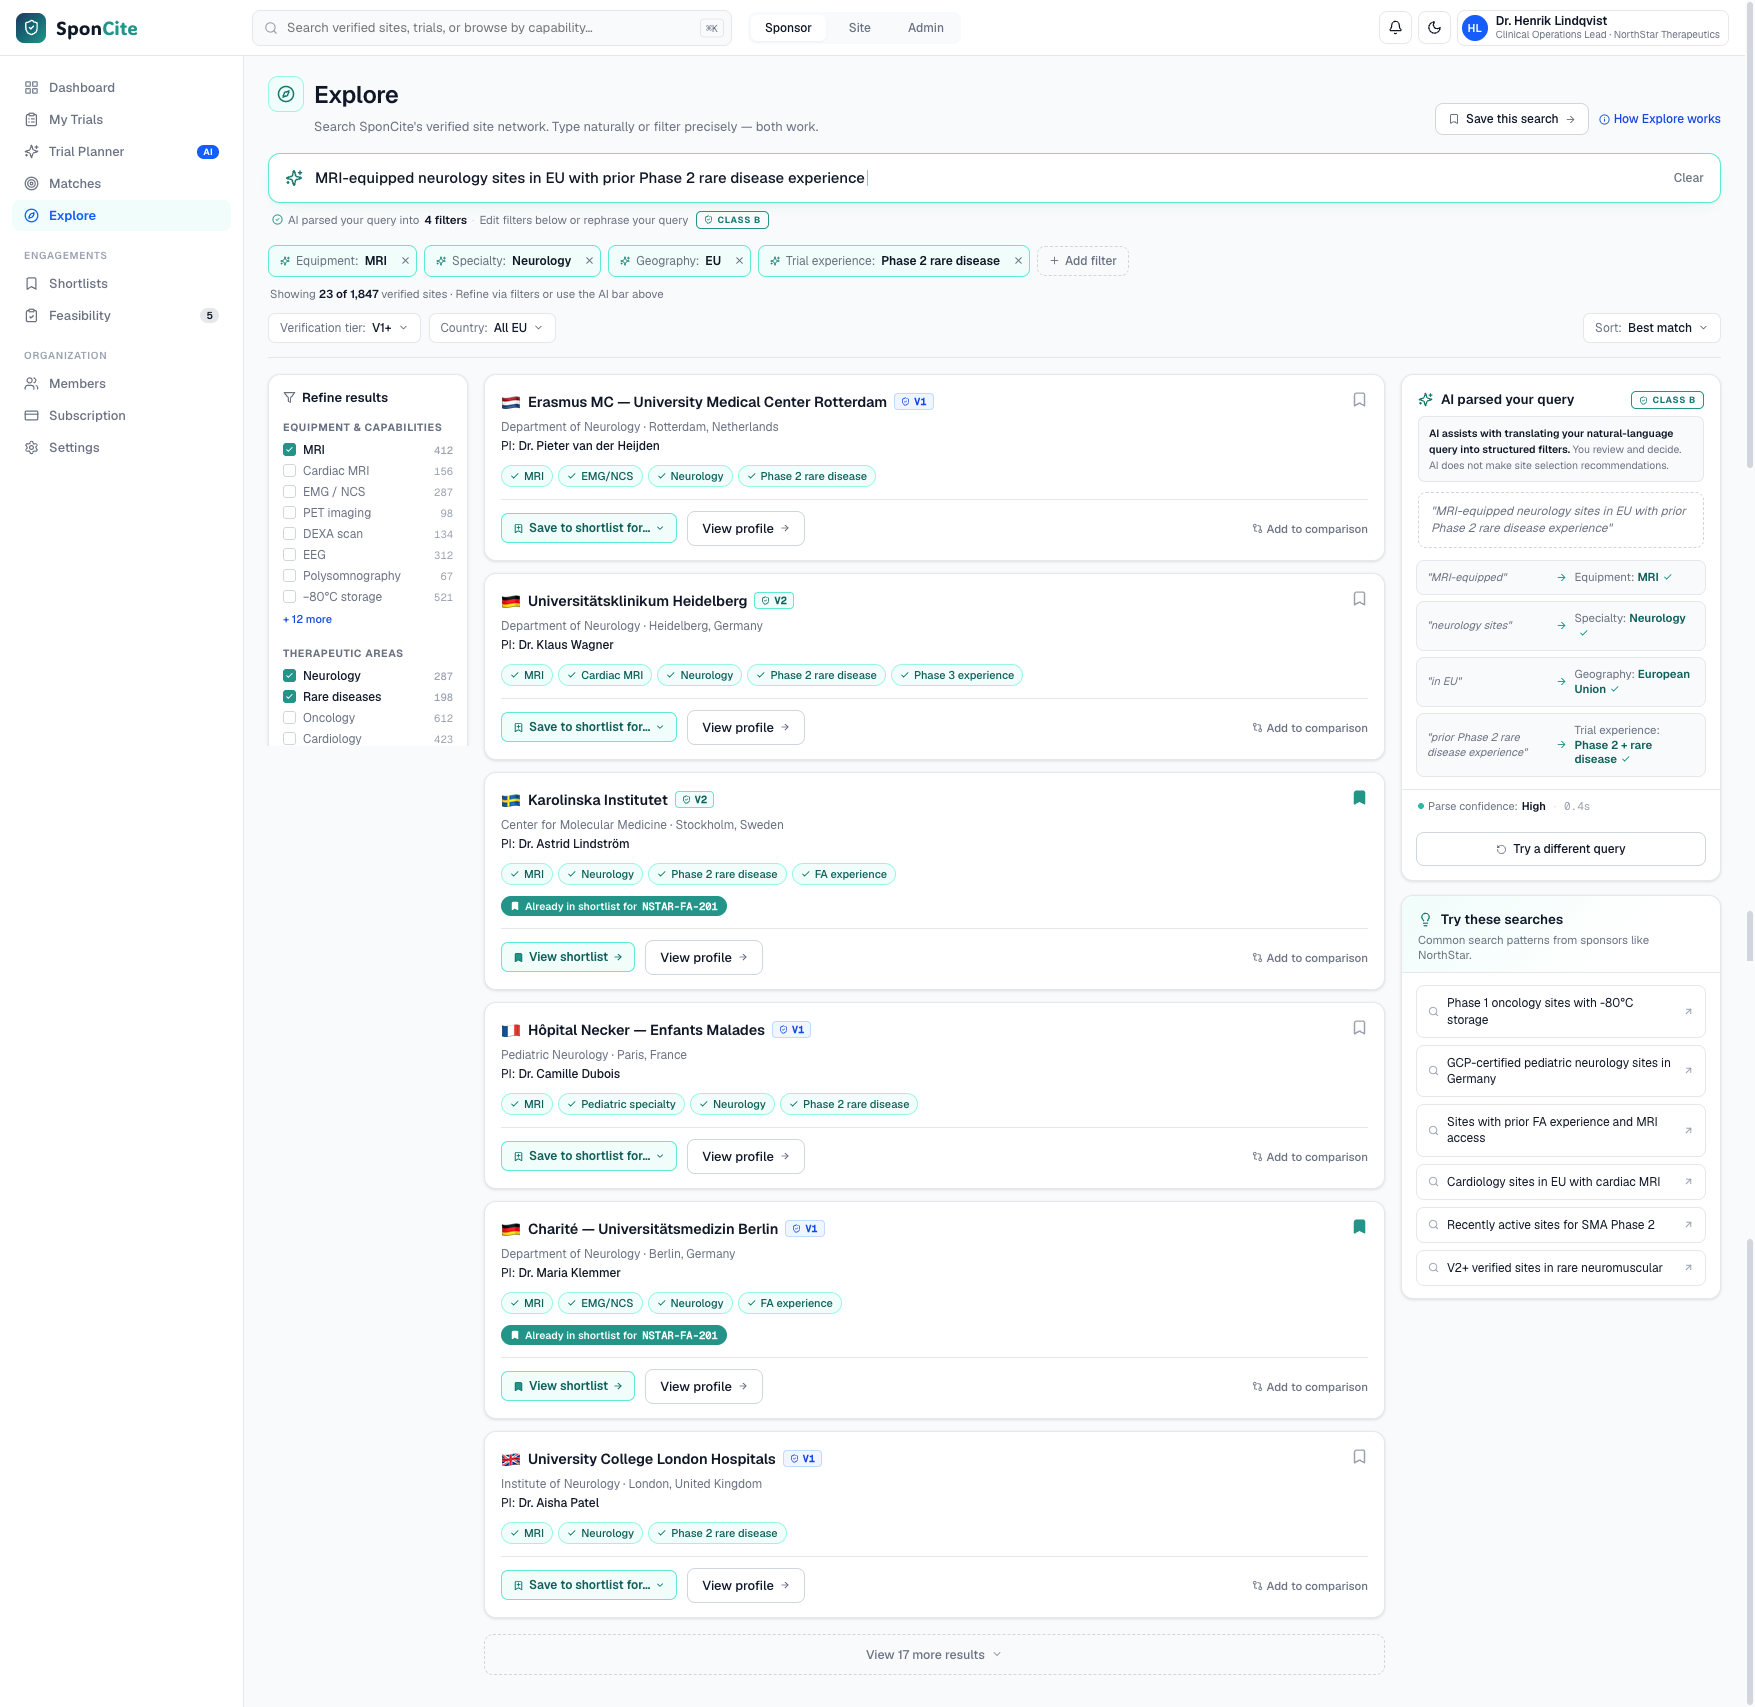Check the Cardiac MRI checkbox

click(x=289, y=471)
